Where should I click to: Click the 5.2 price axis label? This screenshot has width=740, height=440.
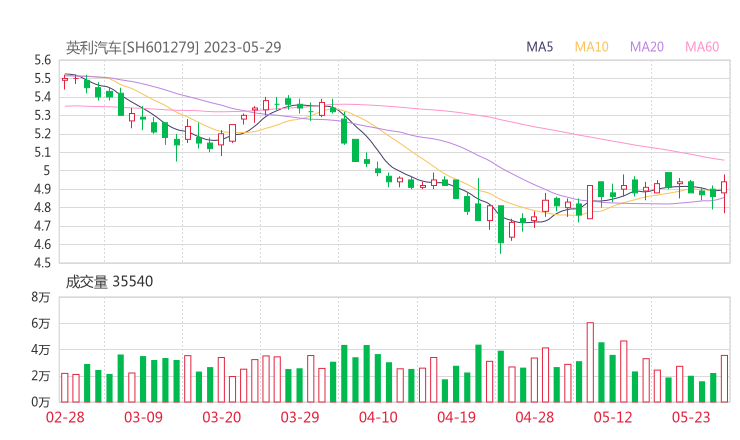42,134
